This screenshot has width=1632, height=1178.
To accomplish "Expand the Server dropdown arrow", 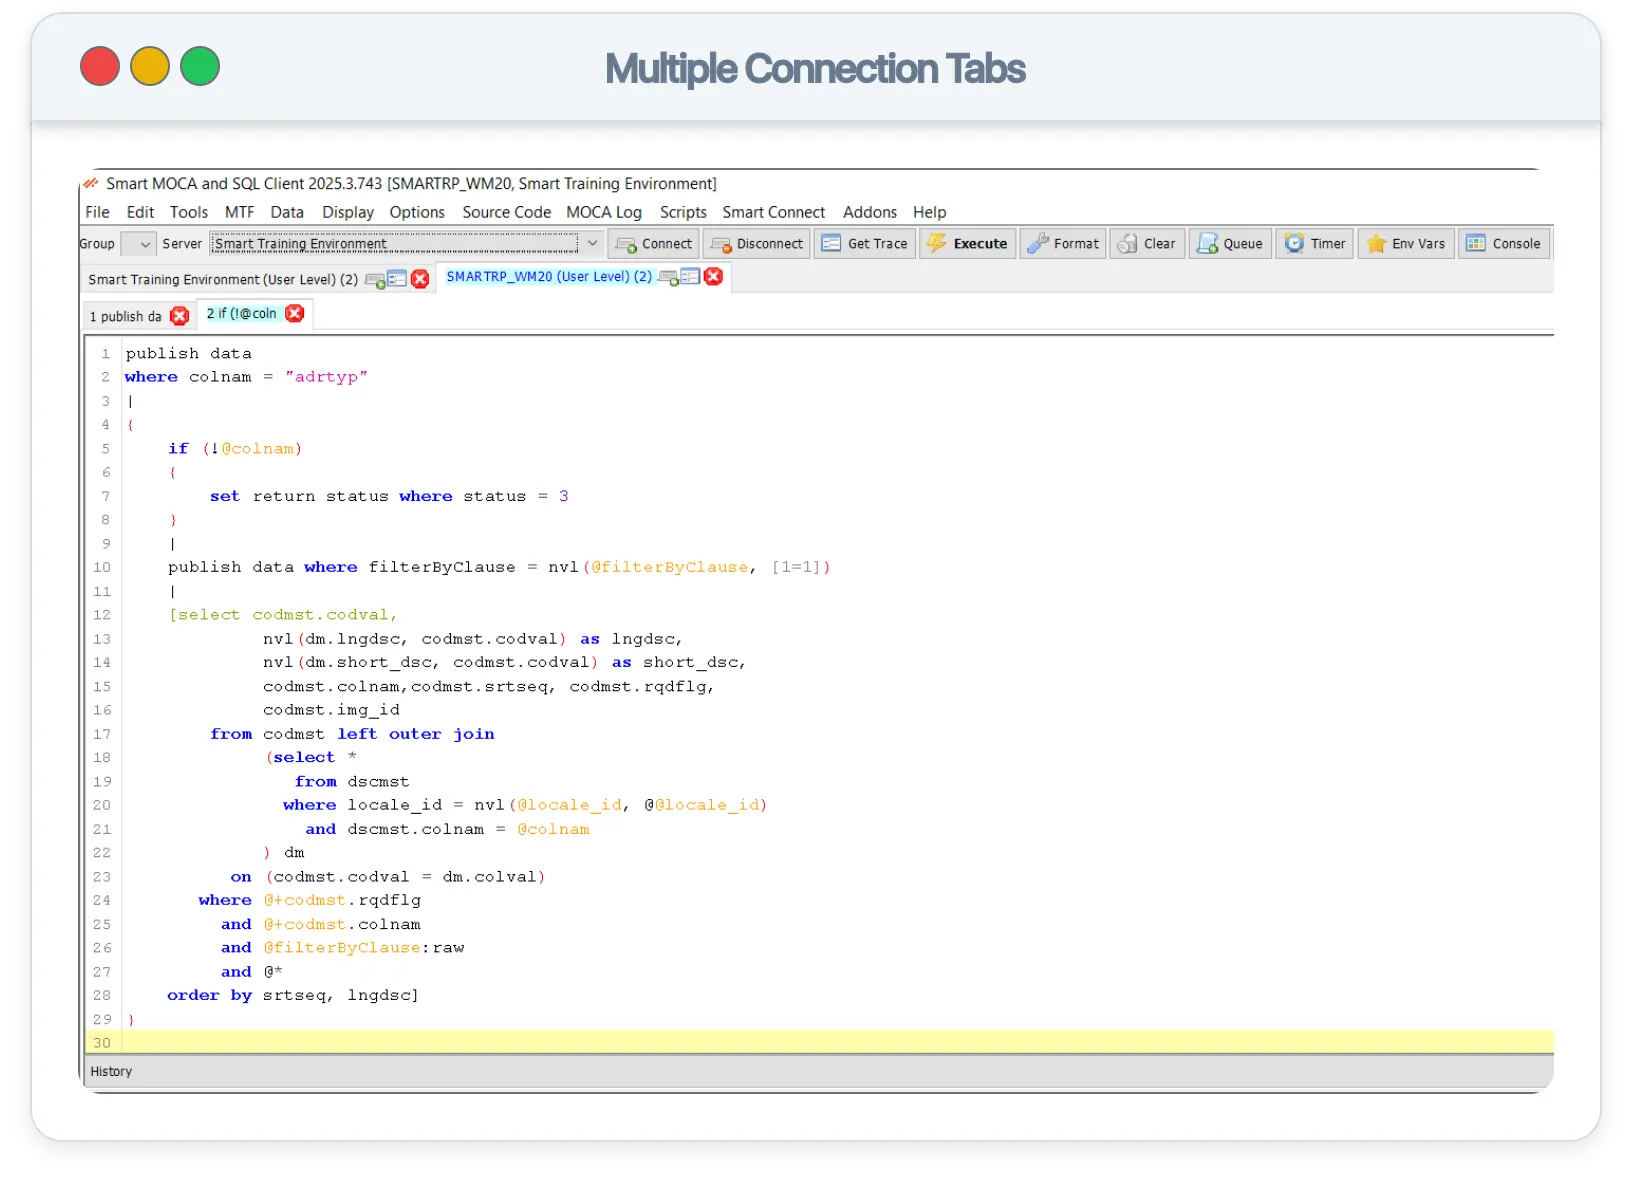I will [x=592, y=243].
